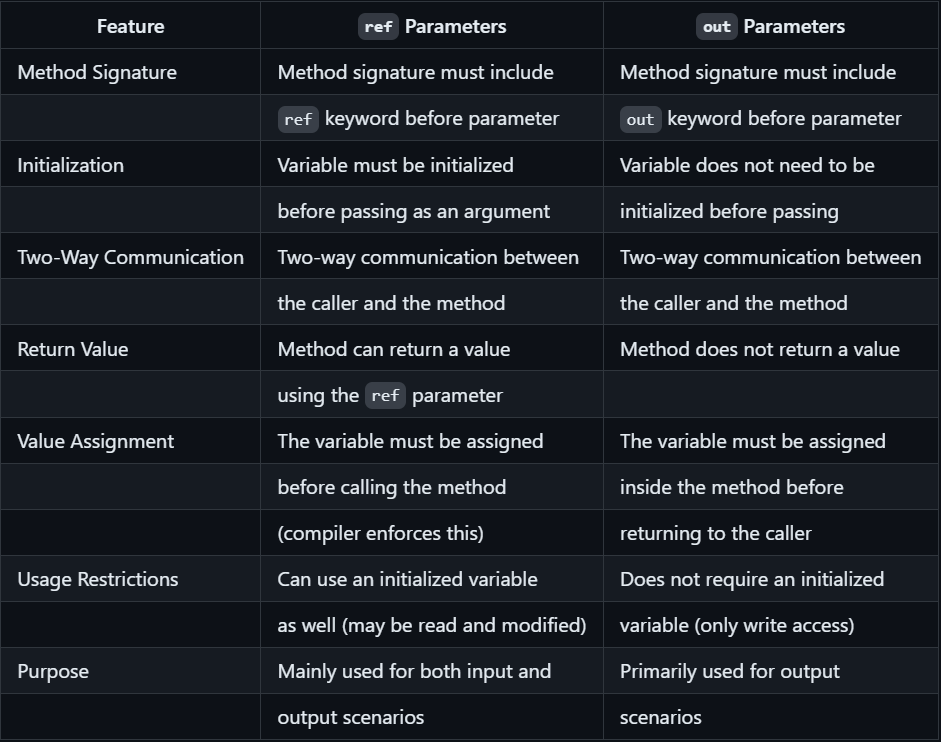
Task: Click the "ref" code badge in the header row
Action: (x=378, y=27)
